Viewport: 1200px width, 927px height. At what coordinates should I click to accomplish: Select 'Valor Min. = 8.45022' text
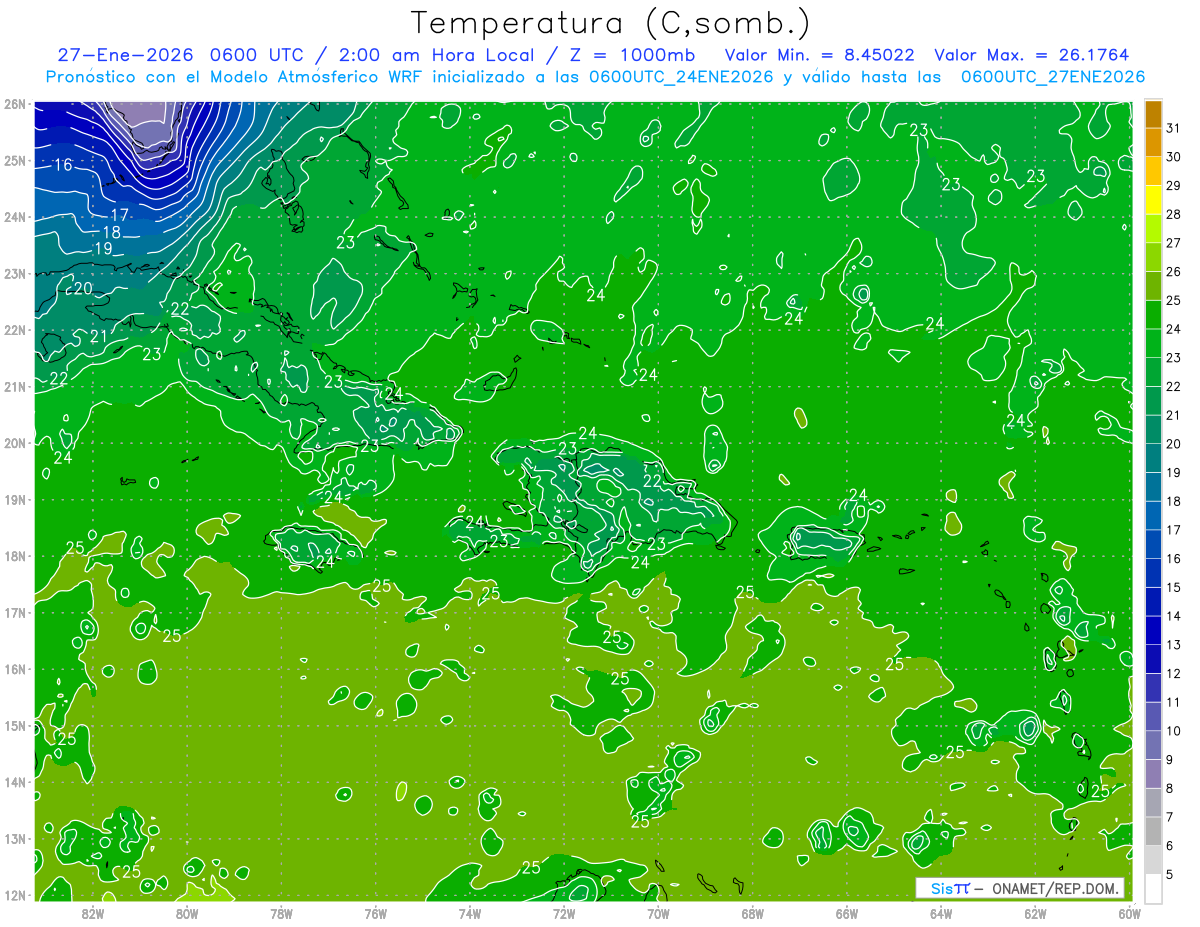(x=819, y=55)
